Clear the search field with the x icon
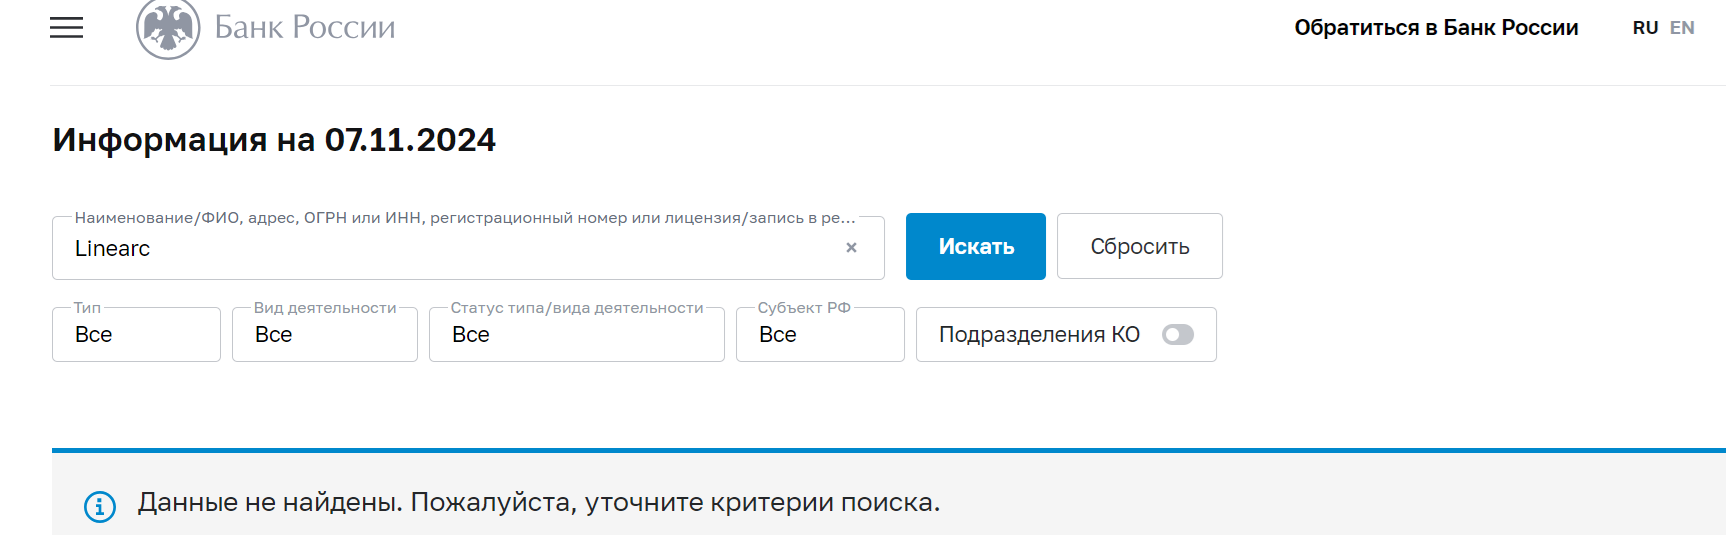The image size is (1726, 535). click(x=851, y=247)
